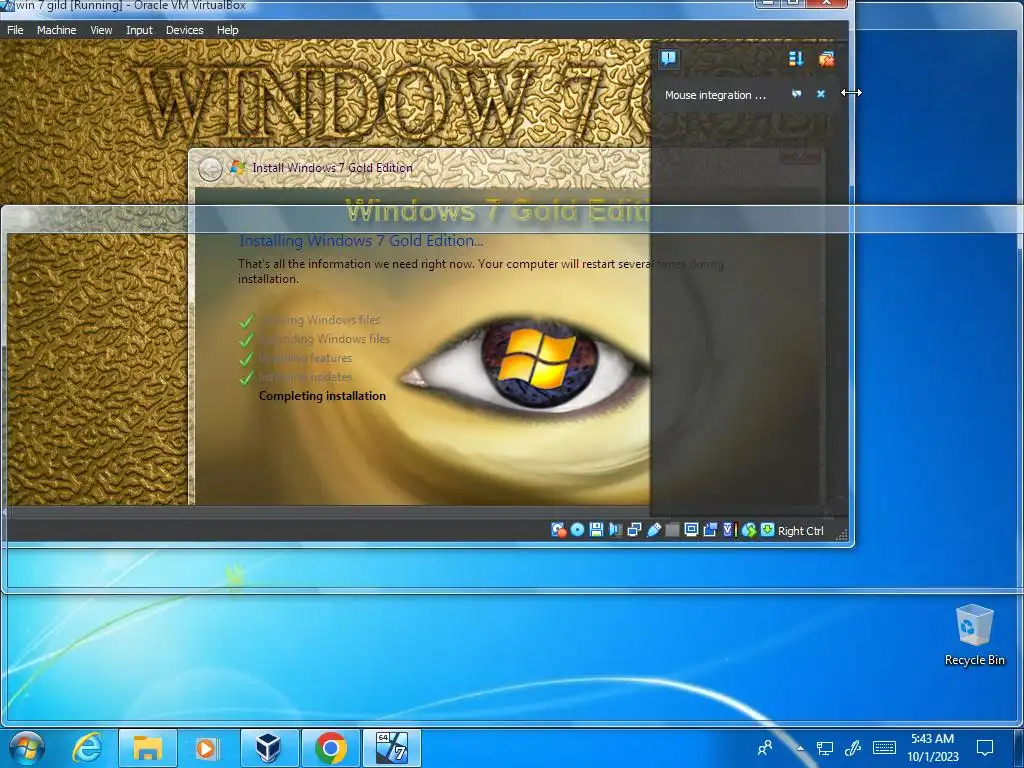Click the don't-show-again icon for Mouse integration
This screenshot has width=1024, height=768.
coord(796,94)
